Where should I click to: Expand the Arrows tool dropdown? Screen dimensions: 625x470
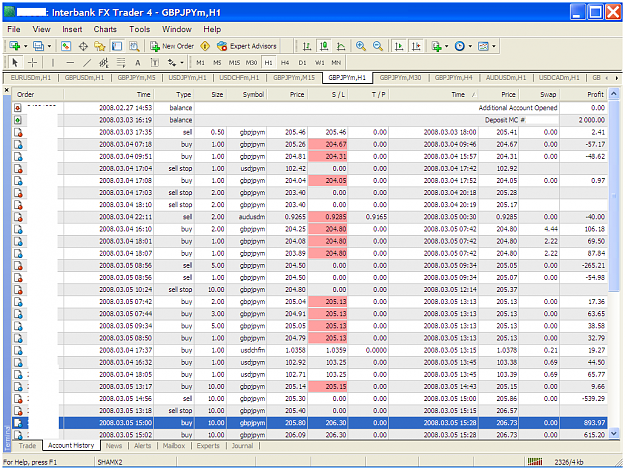pyautogui.click(x=182, y=63)
